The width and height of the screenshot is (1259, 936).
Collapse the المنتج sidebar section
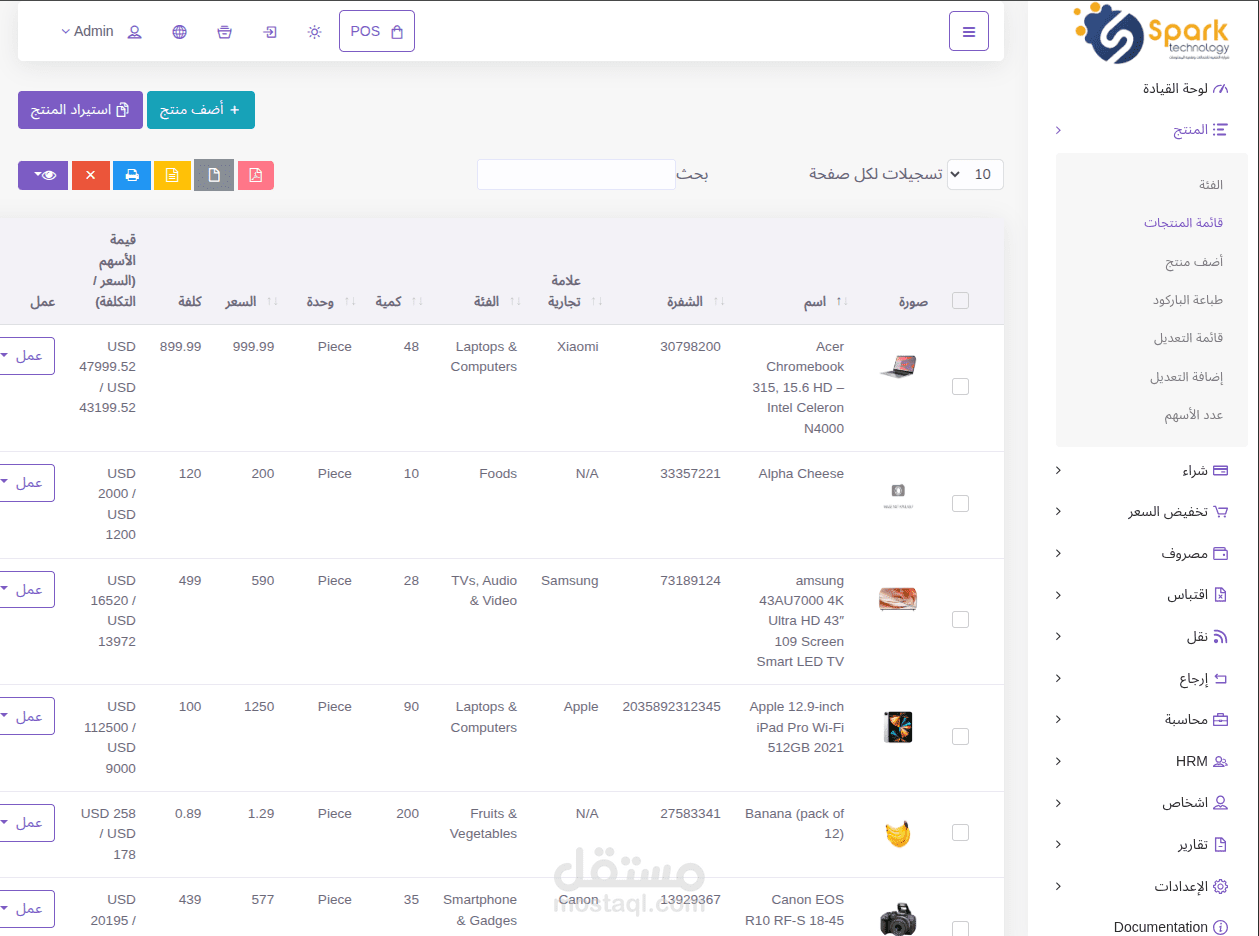point(1143,130)
